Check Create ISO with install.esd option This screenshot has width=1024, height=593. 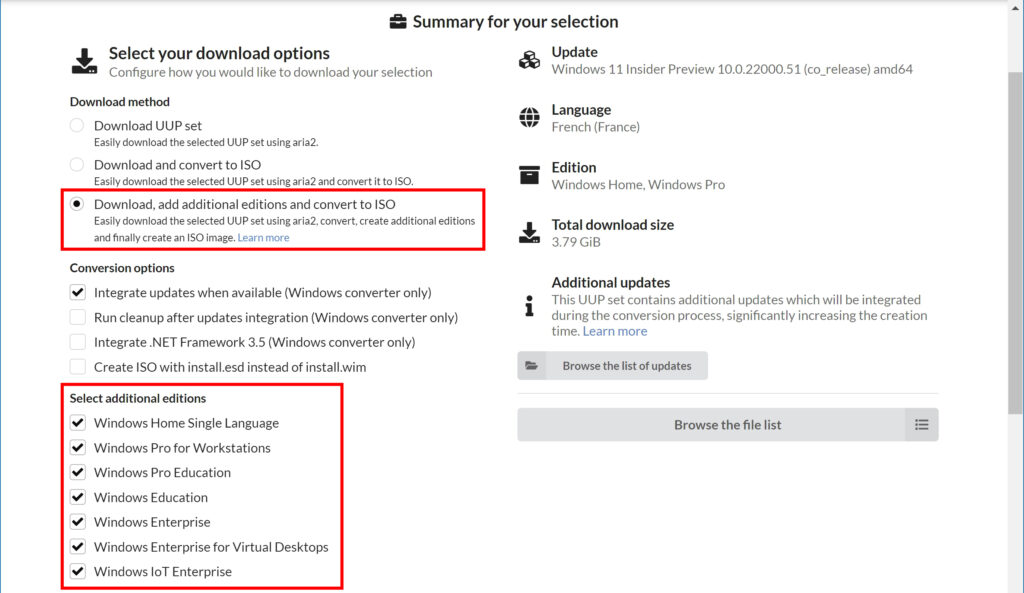78,367
